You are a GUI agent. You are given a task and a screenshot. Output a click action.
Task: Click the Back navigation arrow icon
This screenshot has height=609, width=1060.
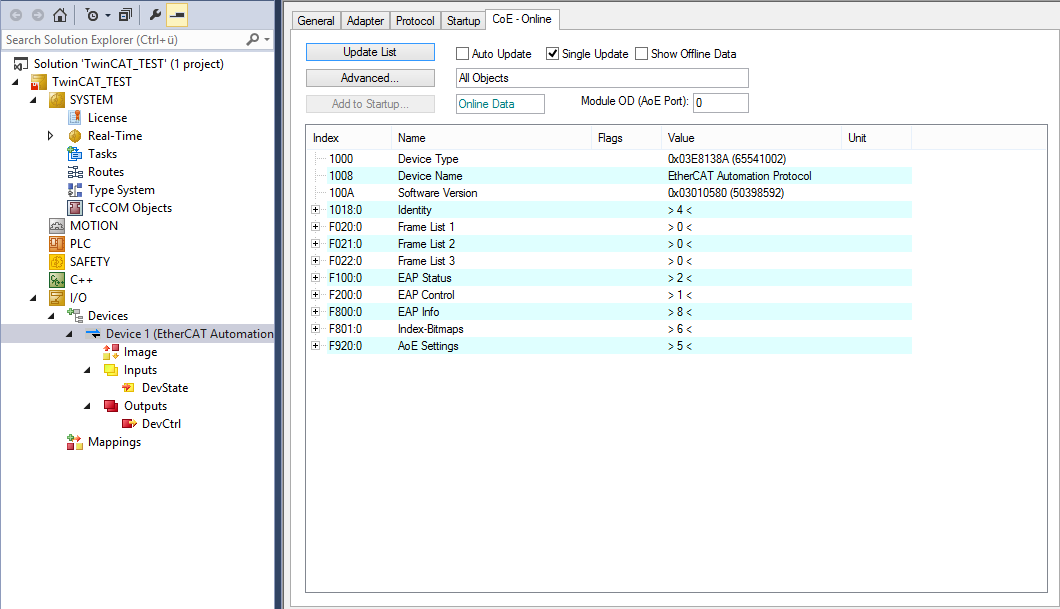coord(16,15)
